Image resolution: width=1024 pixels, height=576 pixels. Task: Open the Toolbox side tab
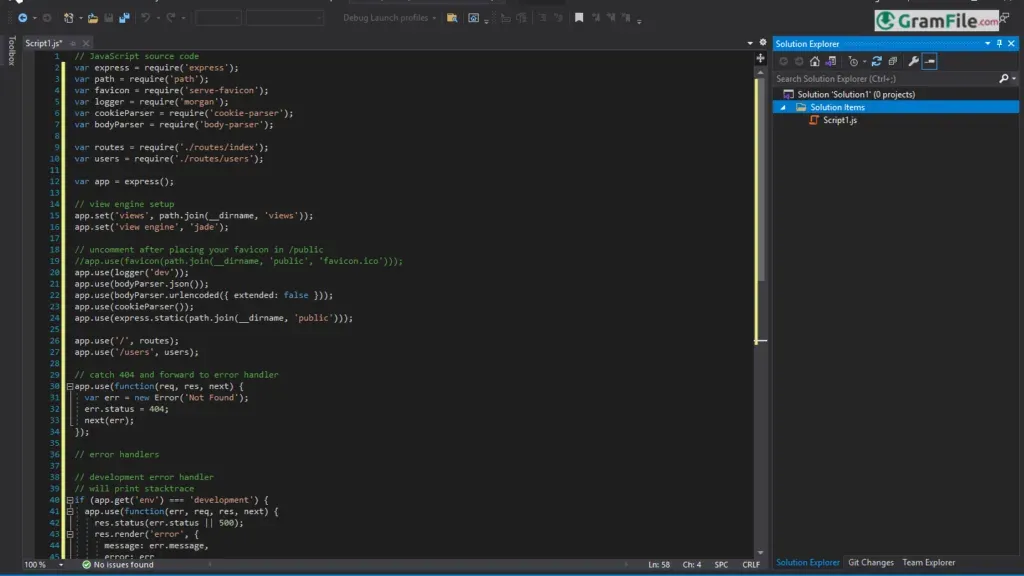(11, 50)
